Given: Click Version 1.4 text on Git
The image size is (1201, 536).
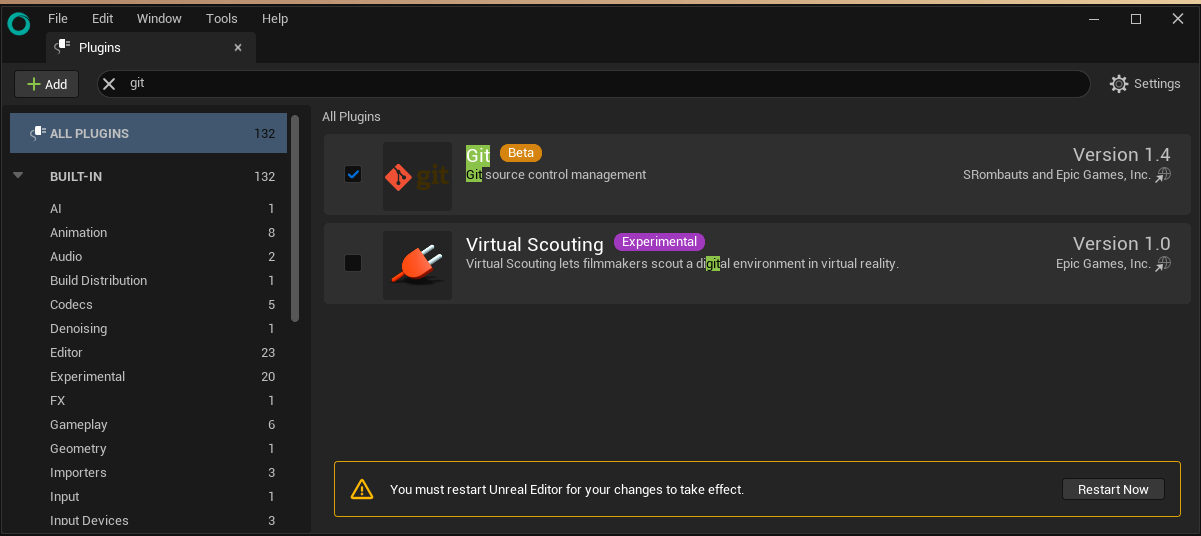Looking at the screenshot, I should tap(1121, 155).
